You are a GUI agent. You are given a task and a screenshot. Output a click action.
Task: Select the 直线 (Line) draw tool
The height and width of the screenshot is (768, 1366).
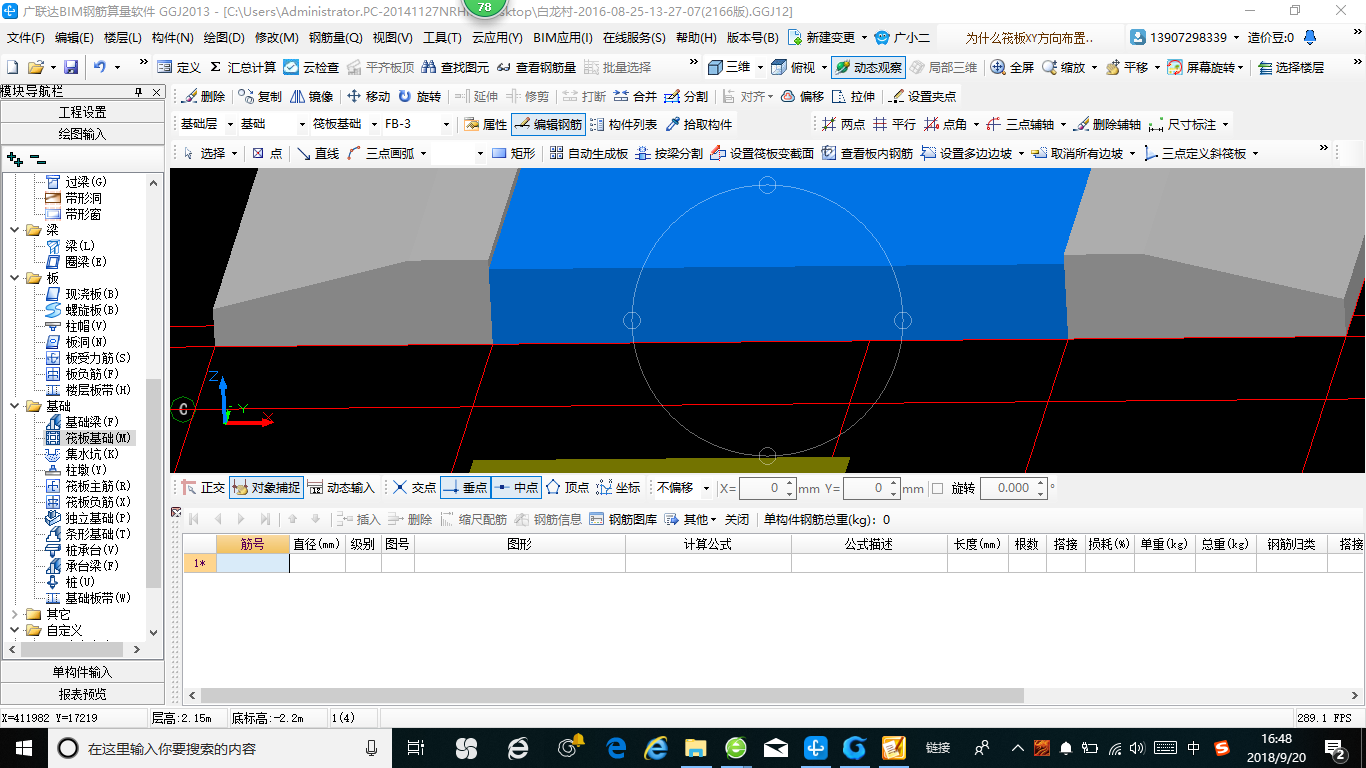[317, 153]
